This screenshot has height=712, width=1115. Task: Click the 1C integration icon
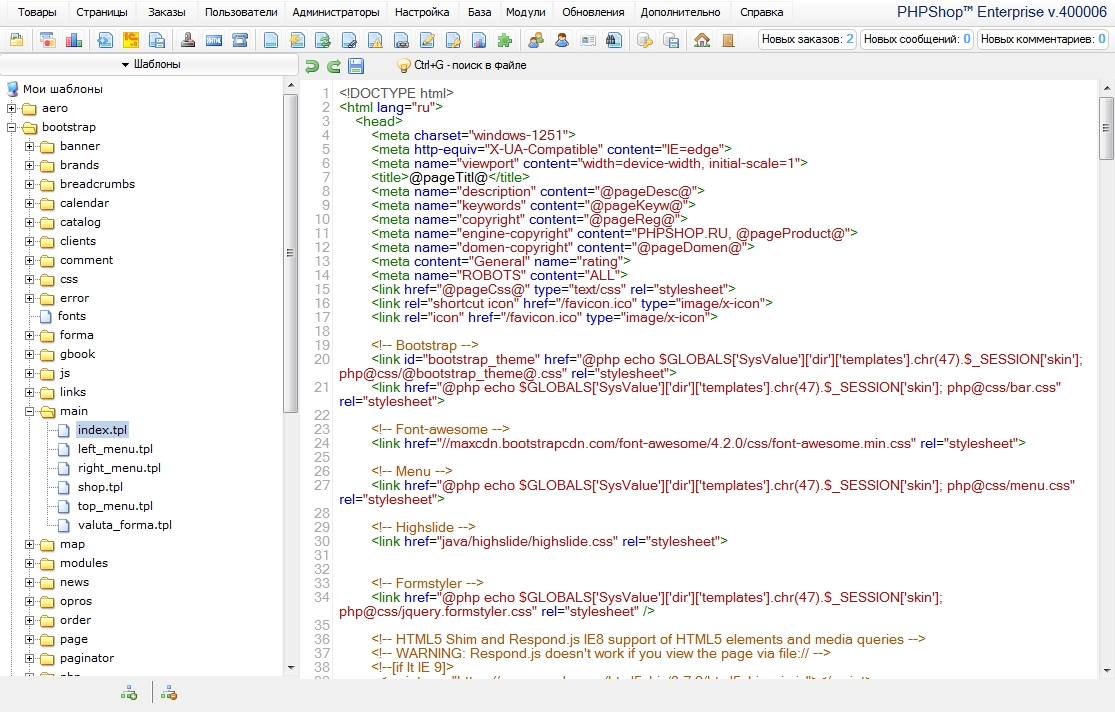click(131, 41)
